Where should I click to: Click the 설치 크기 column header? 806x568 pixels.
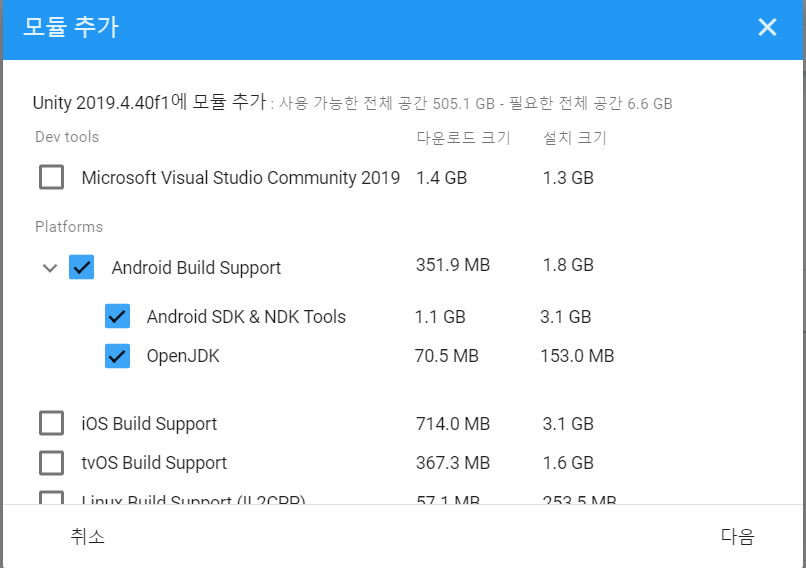[574, 138]
